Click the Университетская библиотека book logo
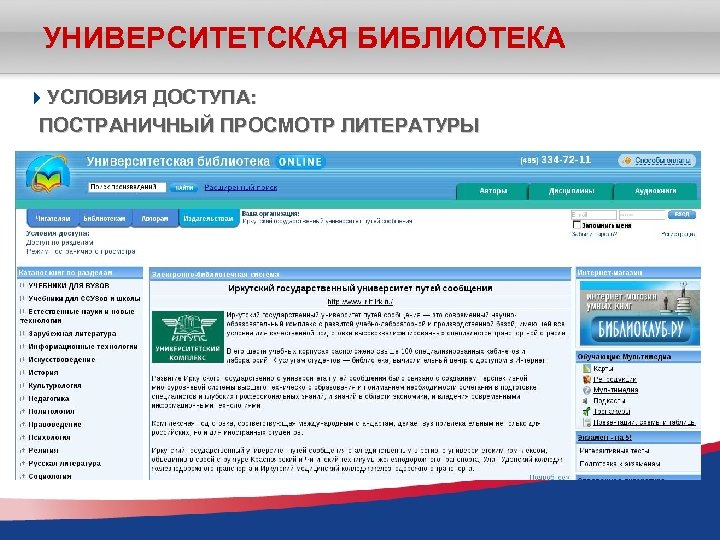 [48, 175]
